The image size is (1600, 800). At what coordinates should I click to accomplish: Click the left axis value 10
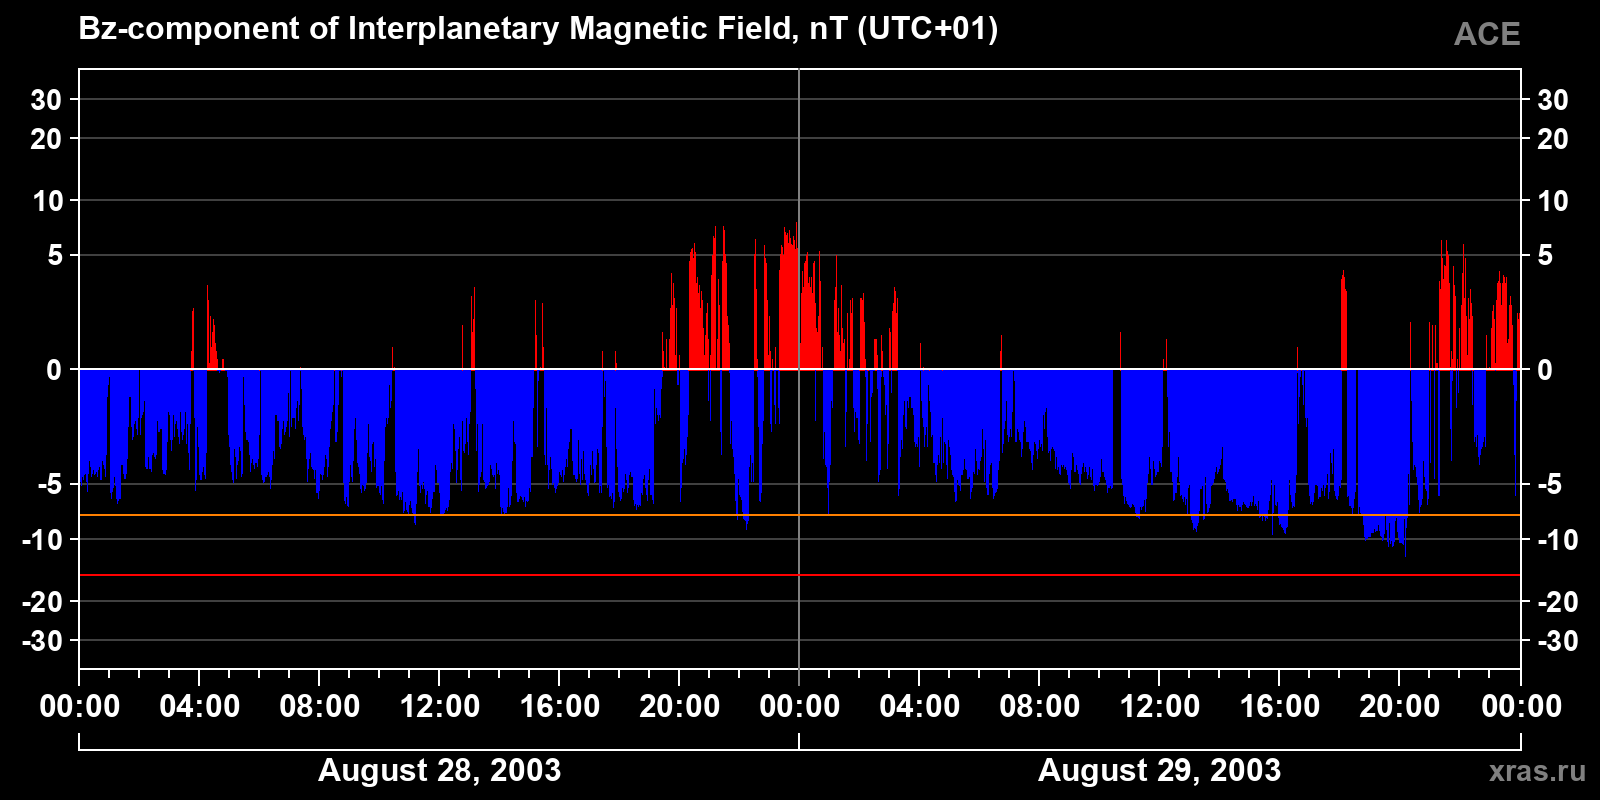[x=47, y=201]
